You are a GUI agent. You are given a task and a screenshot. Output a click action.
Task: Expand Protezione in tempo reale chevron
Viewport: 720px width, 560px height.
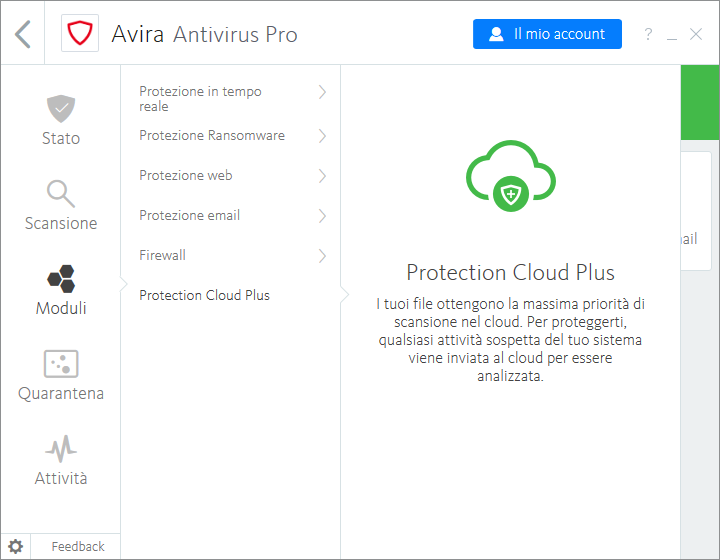tap(322, 92)
